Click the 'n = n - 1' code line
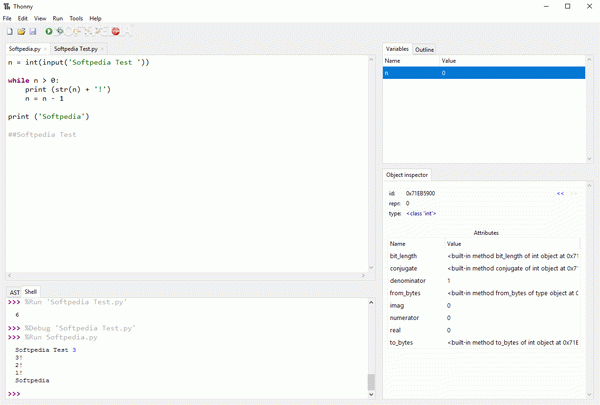Image resolution: width=600 pixels, height=405 pixels. 44,98
